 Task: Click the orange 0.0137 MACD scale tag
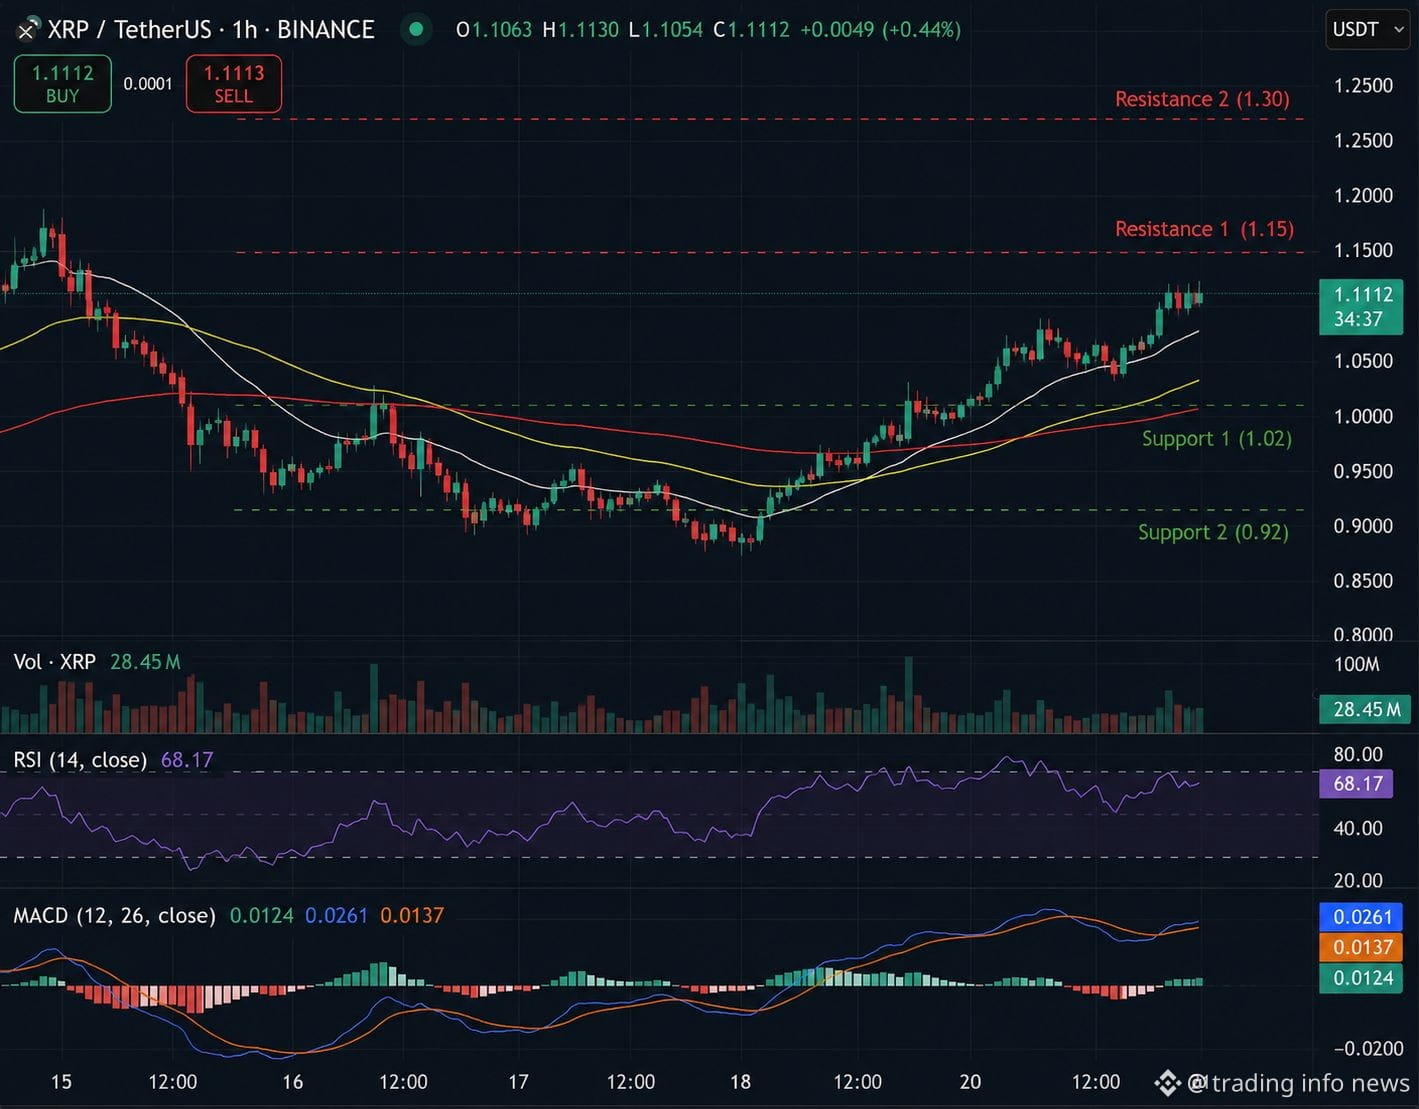click(x=1361, y=947)
